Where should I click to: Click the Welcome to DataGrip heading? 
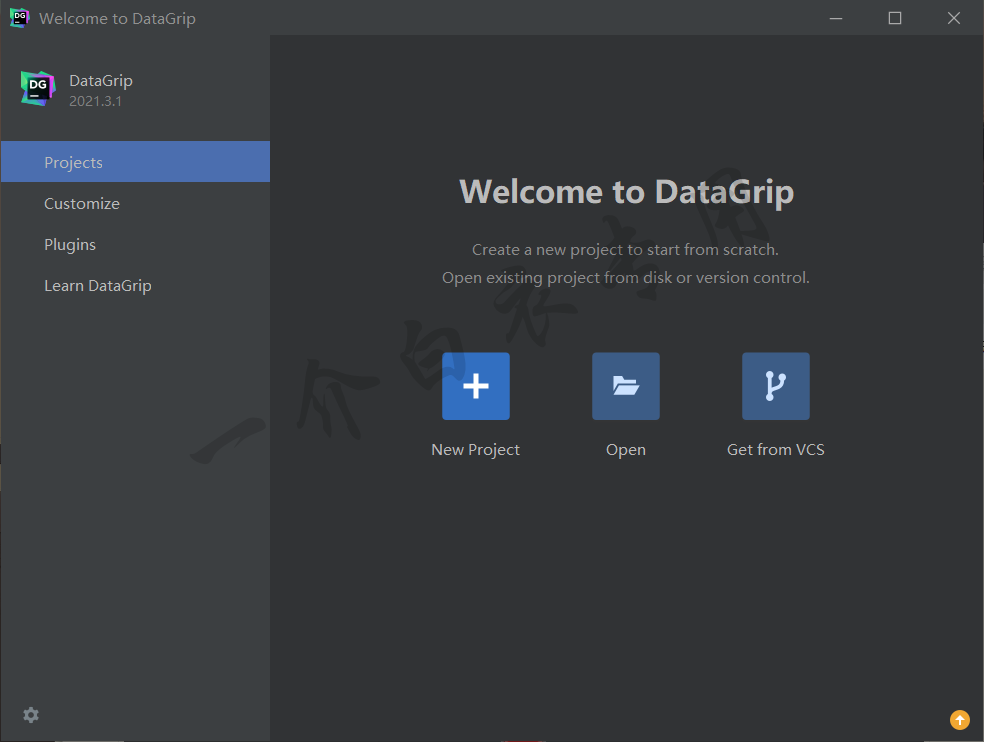[627, 191]
